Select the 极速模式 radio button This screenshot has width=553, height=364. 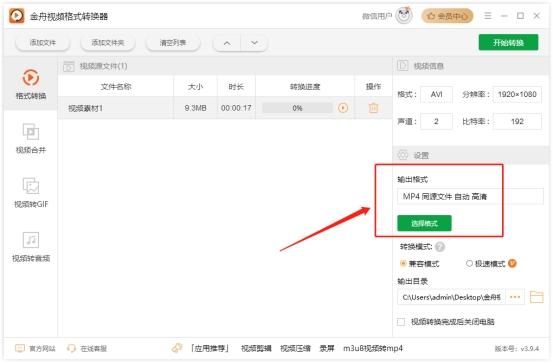[469, 263]
